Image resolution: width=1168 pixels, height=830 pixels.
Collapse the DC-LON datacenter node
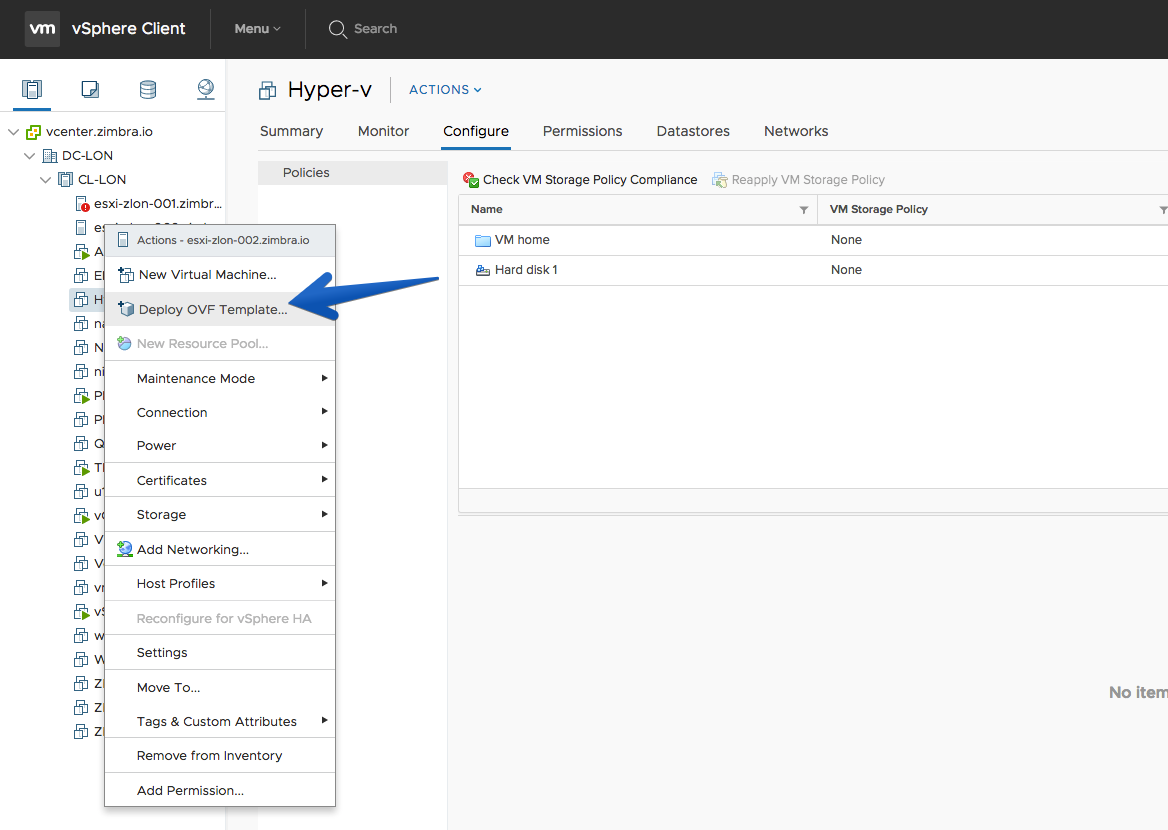tap(29, 156)
